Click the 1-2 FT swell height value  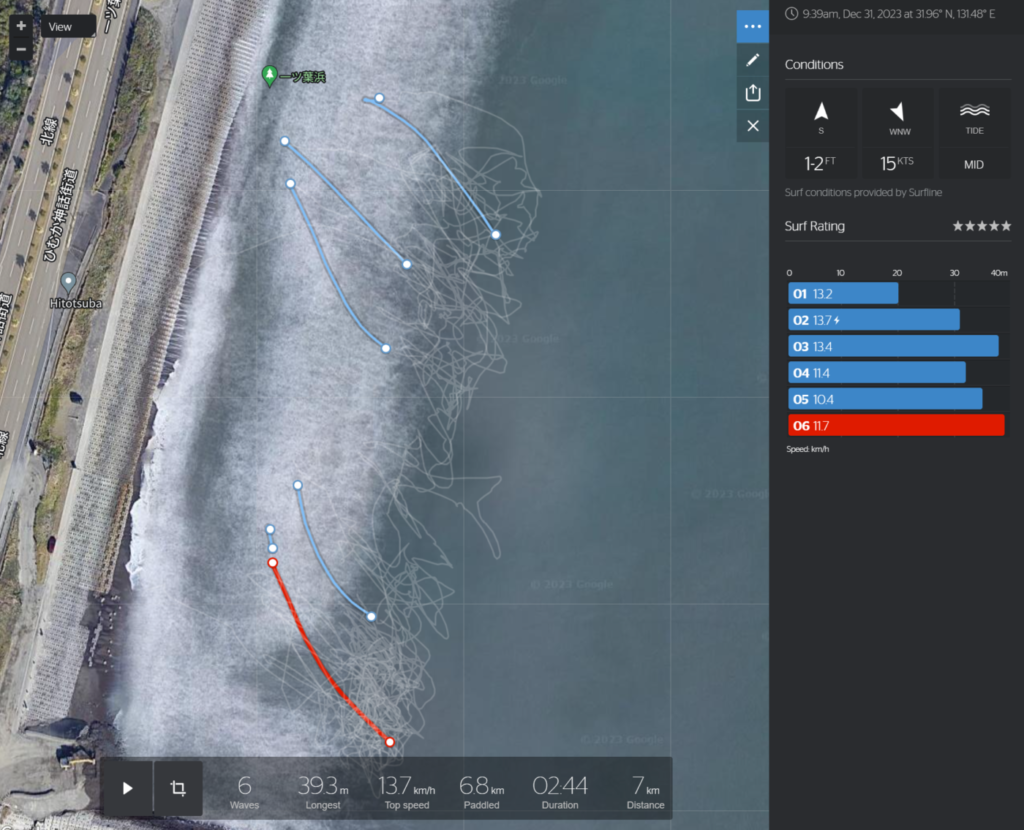(820, 163)
